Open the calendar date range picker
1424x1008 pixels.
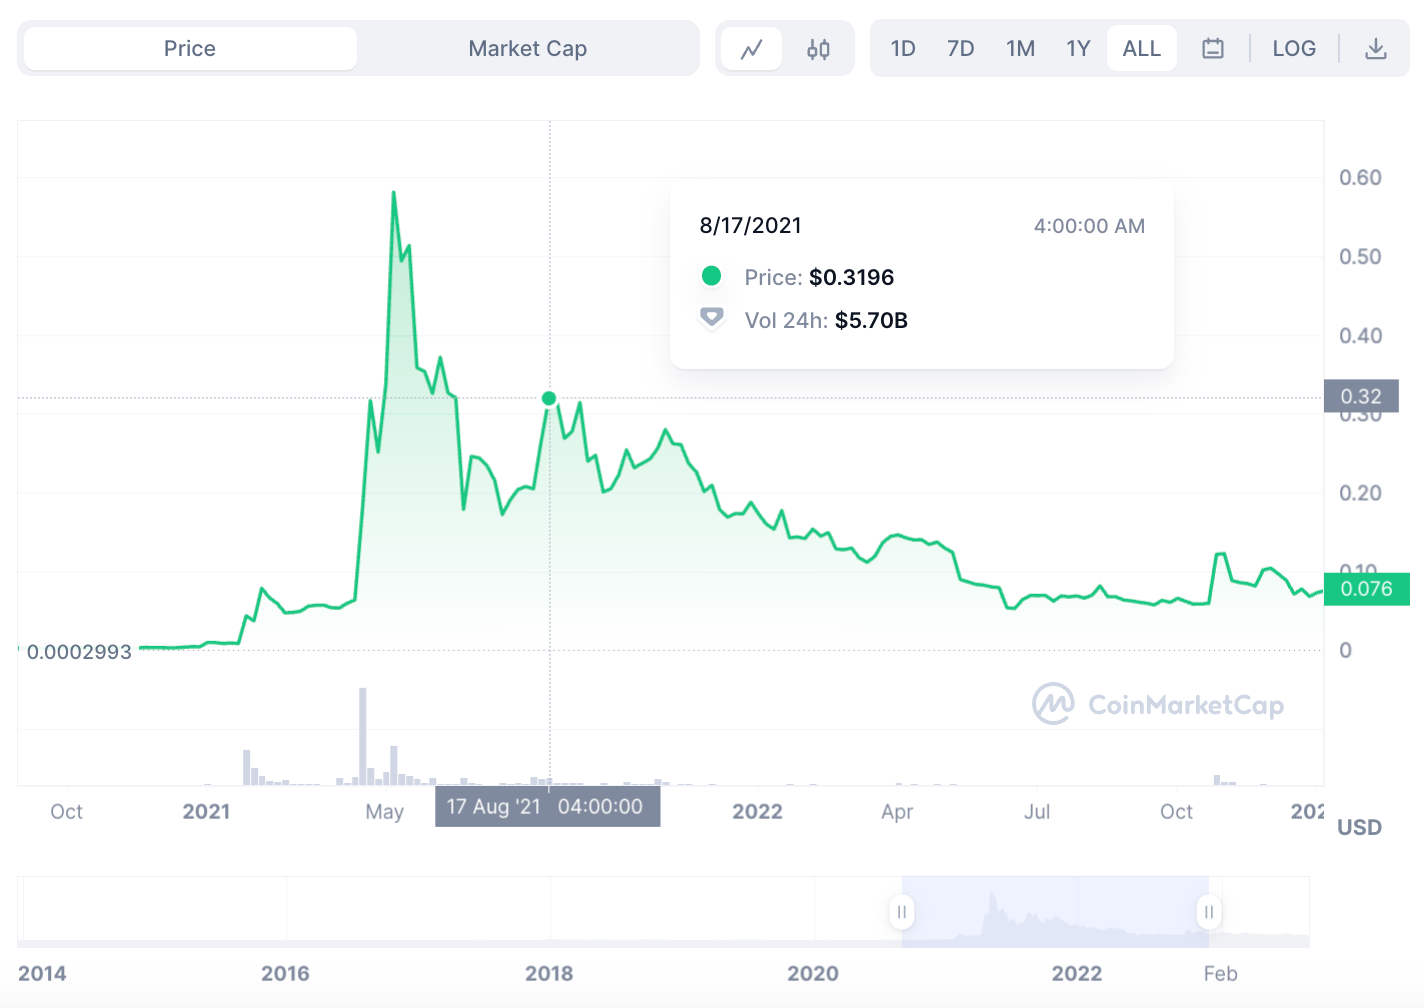click(1213, 48)
